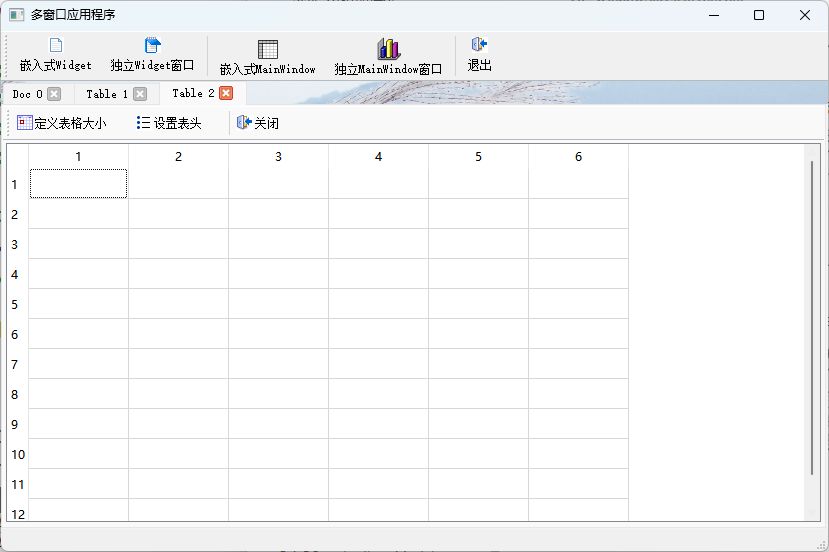Click the first cell of the table

(x=78, y=184)
